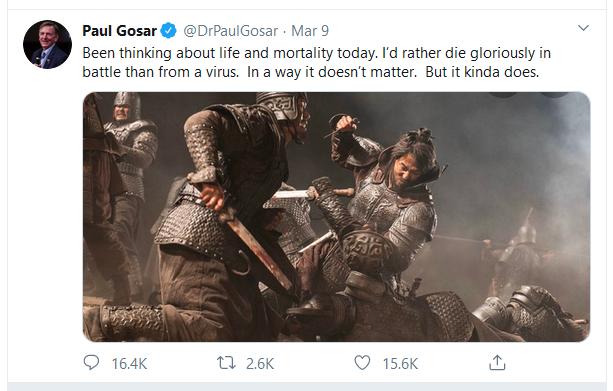Open the Paul Gosar display name link
Screen dimensions: 613x391
coord(119,30)
